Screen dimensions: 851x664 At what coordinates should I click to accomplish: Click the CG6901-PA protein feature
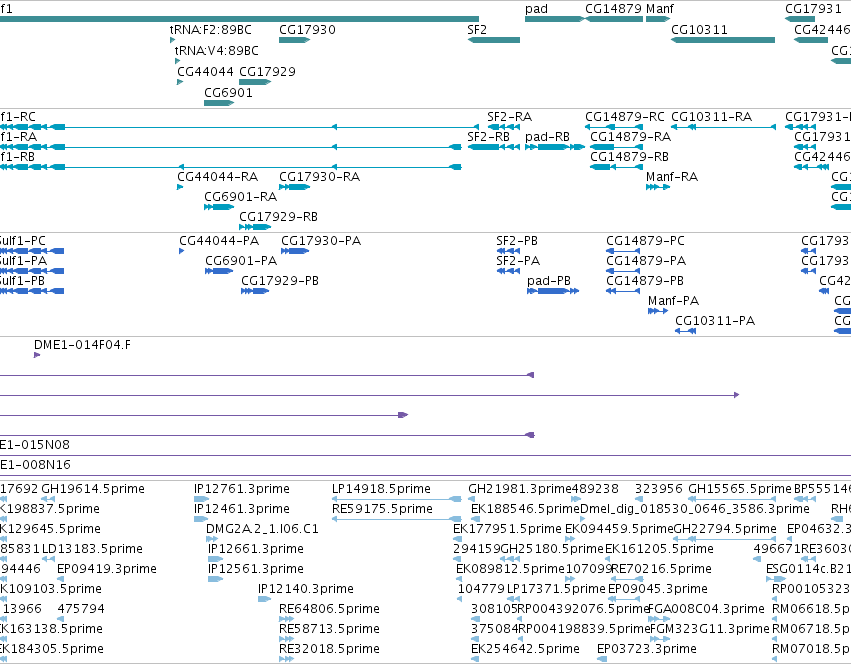pyautogui.click(x=219, y=271)
